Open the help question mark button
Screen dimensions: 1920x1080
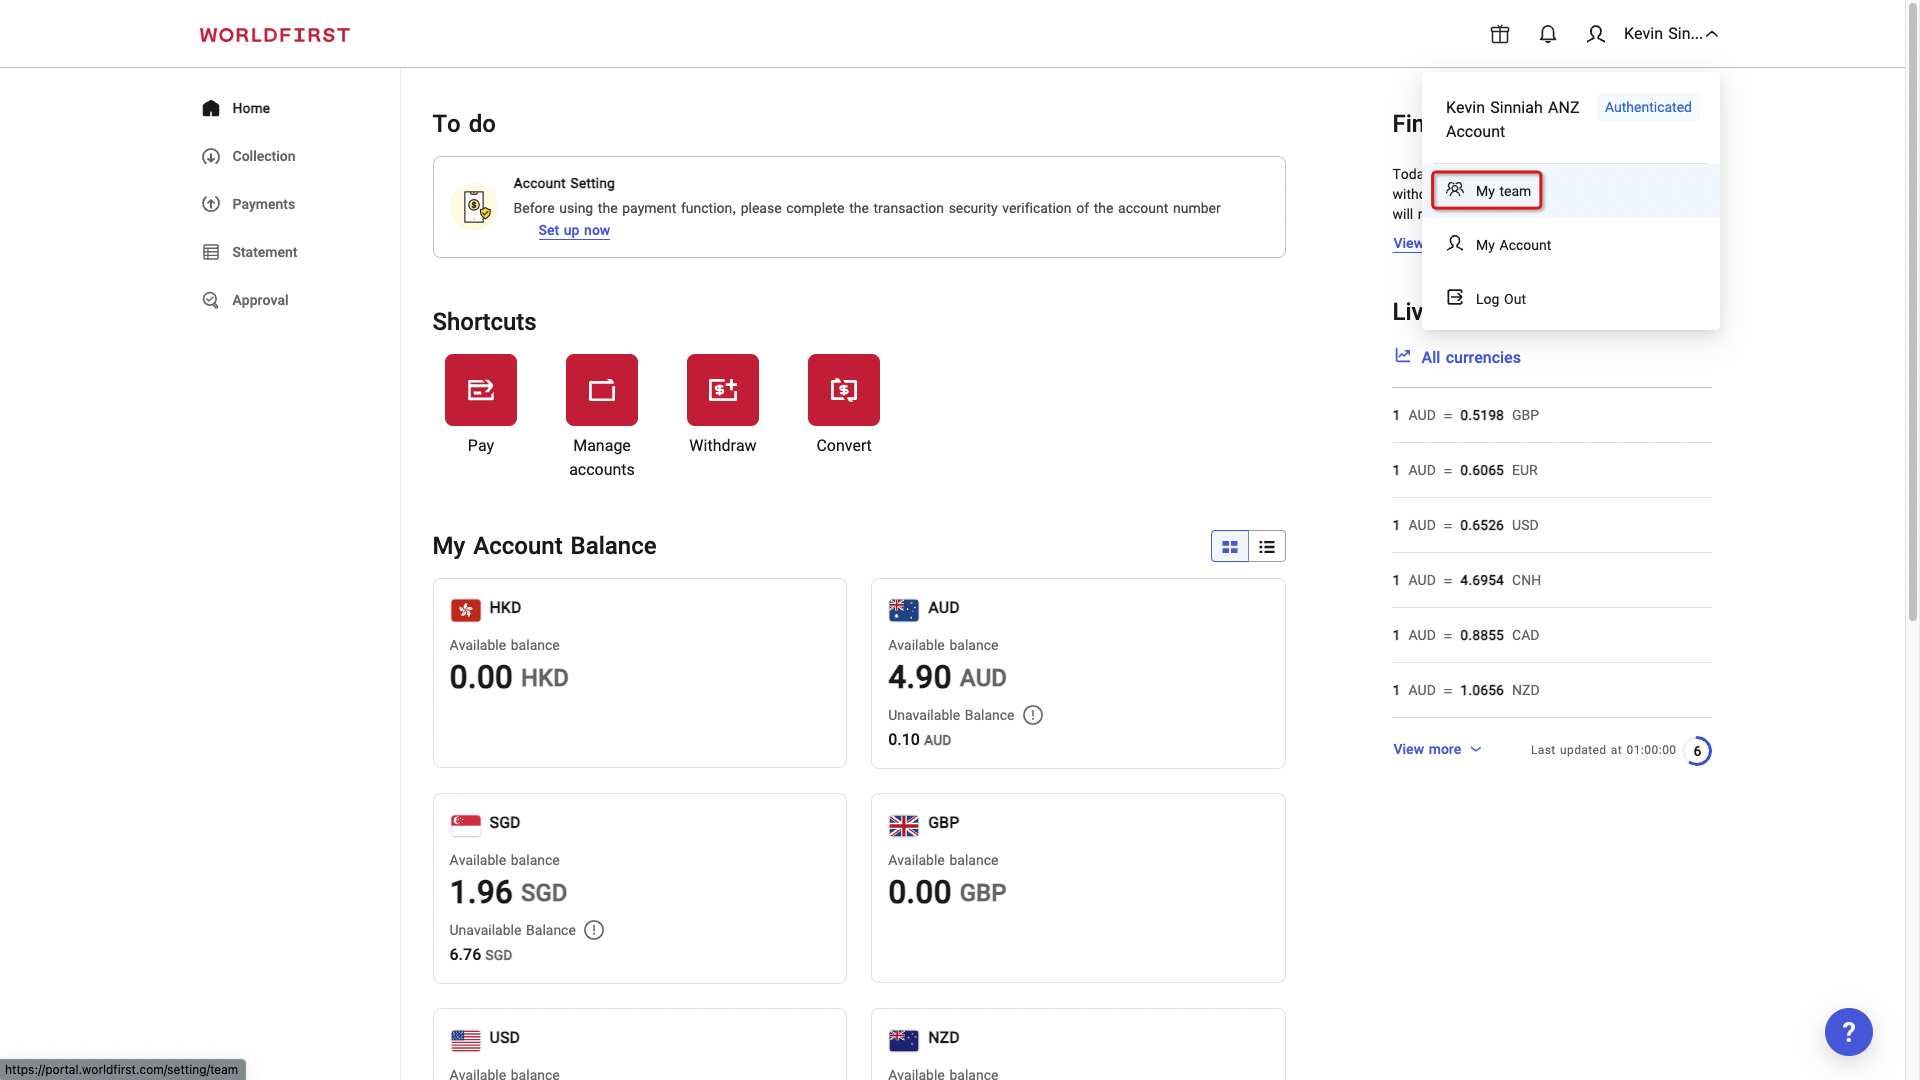(1848, 1031)
